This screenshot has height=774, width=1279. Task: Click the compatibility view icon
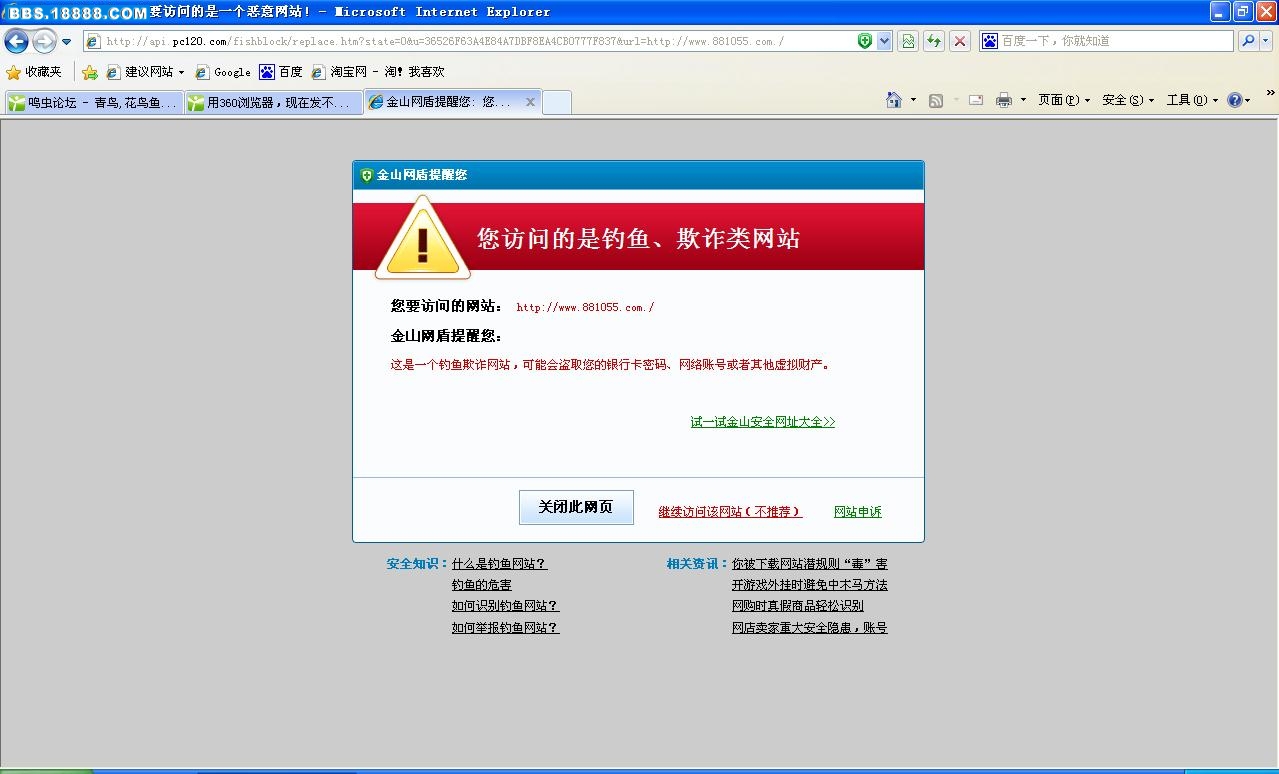pos(908,41)
